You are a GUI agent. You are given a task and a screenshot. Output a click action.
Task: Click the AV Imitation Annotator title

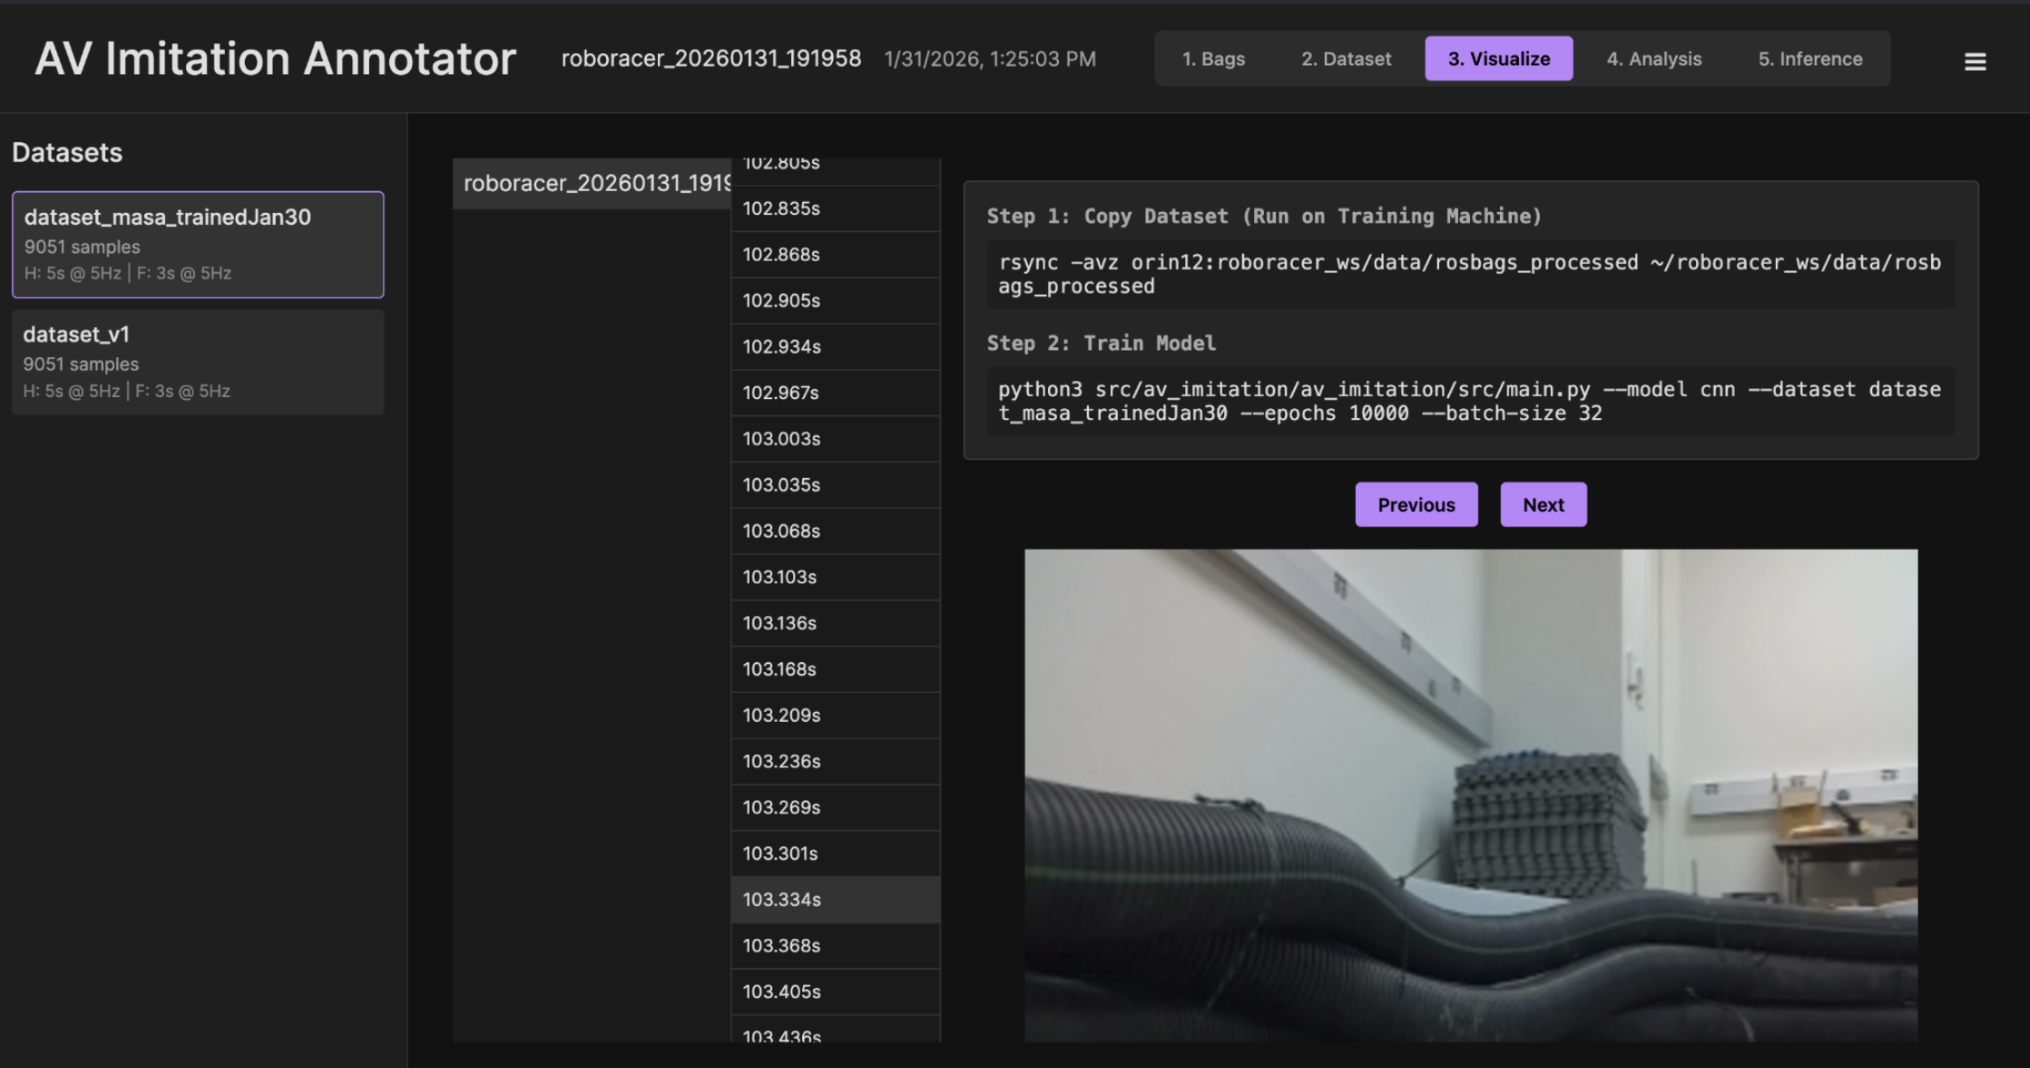pyautogui.click(x=275, y=59)
